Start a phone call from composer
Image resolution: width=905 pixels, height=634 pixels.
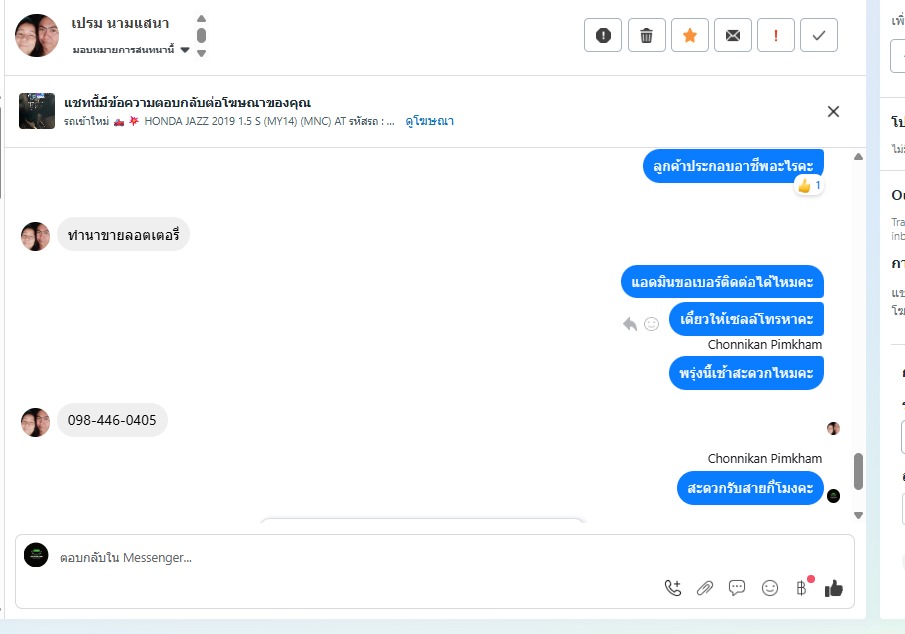pyautogui.click(x=673, y=588)
